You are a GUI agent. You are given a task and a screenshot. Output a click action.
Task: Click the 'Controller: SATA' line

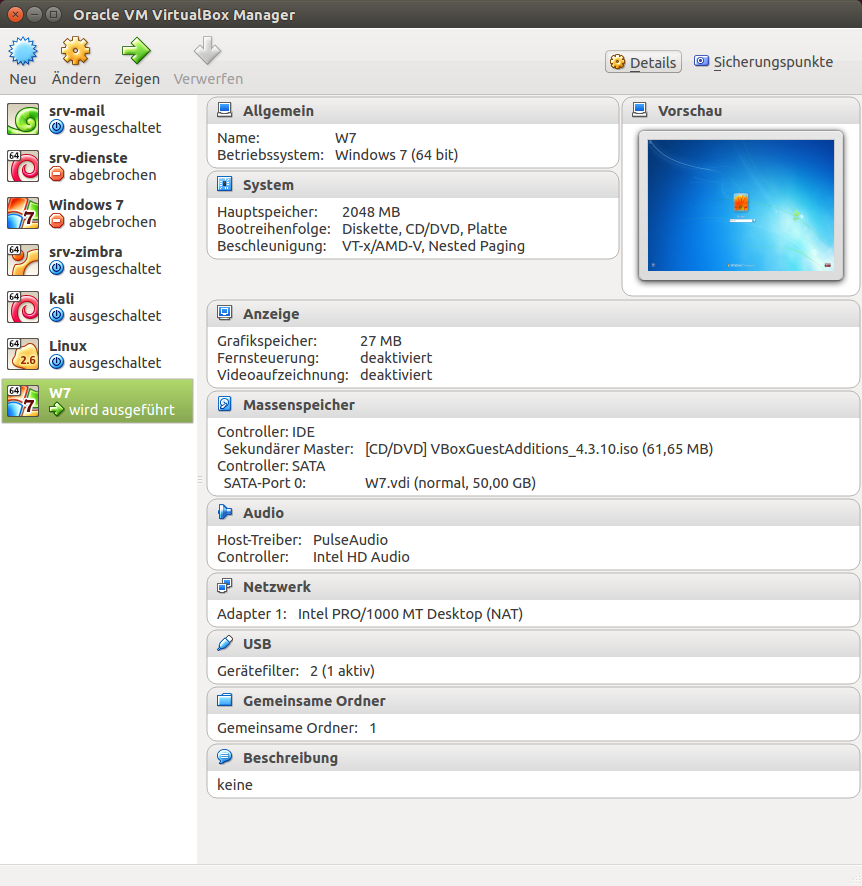271,466
